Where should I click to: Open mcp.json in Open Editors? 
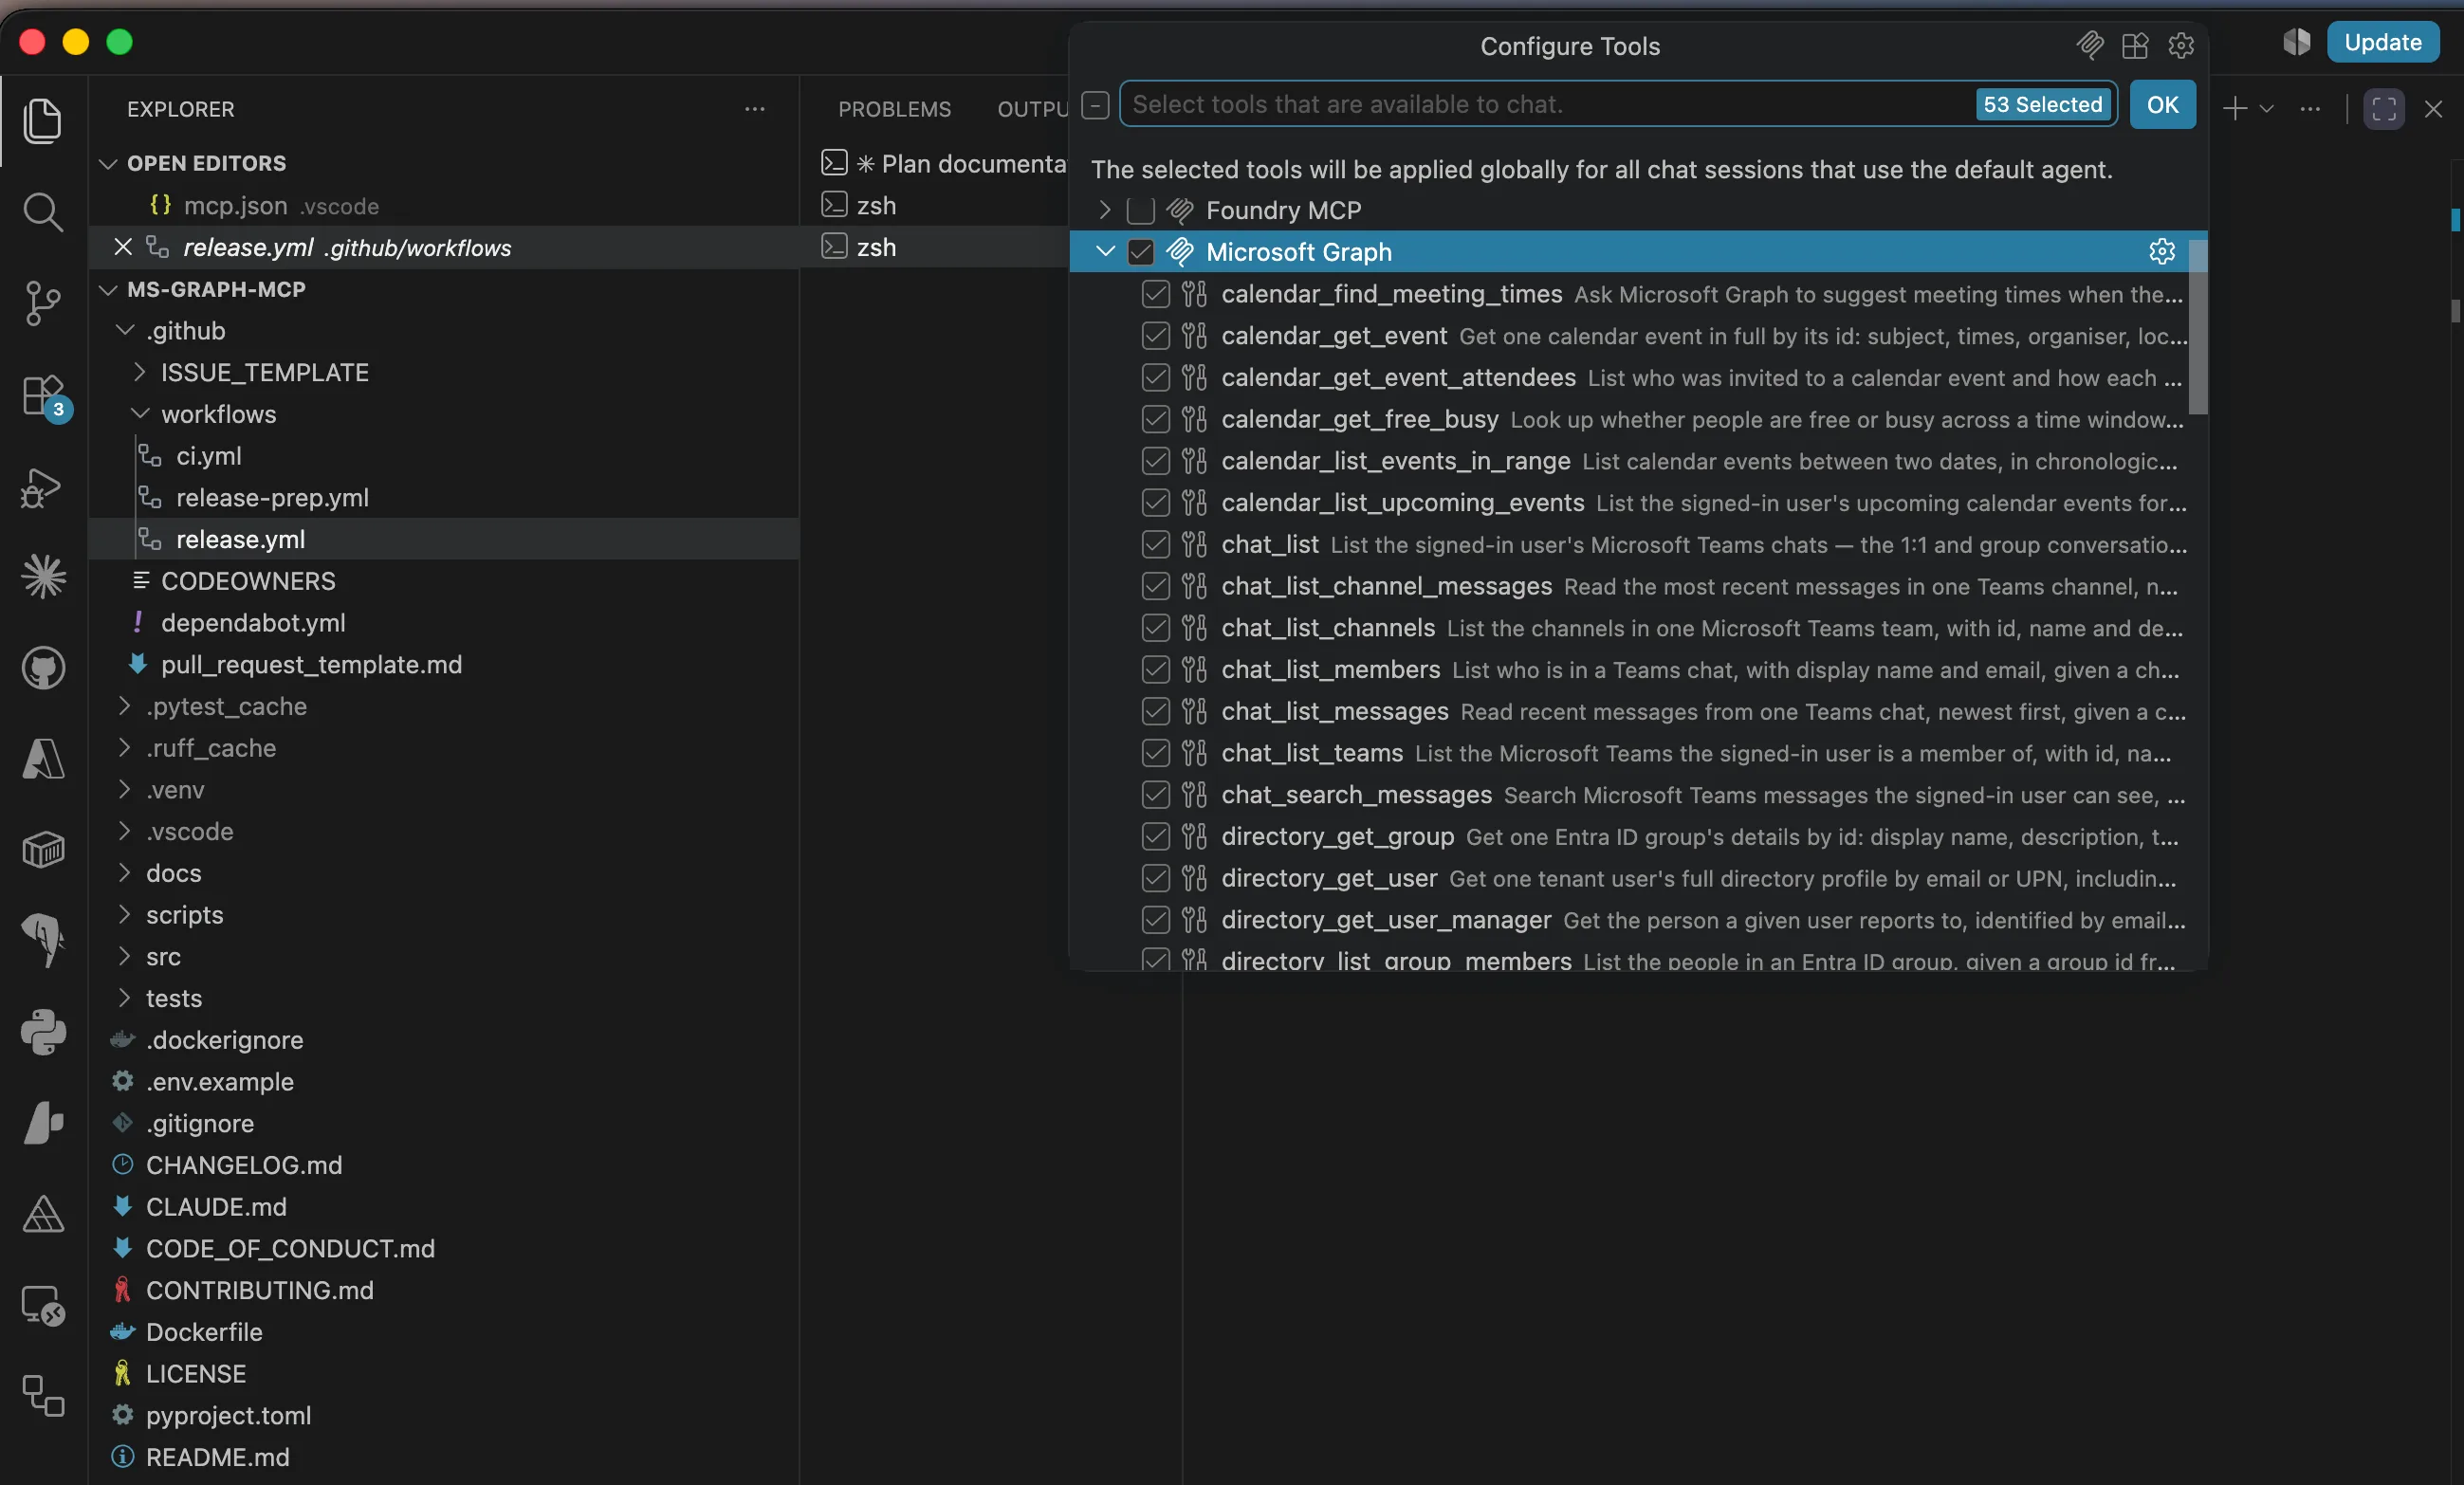click(443, 206)
